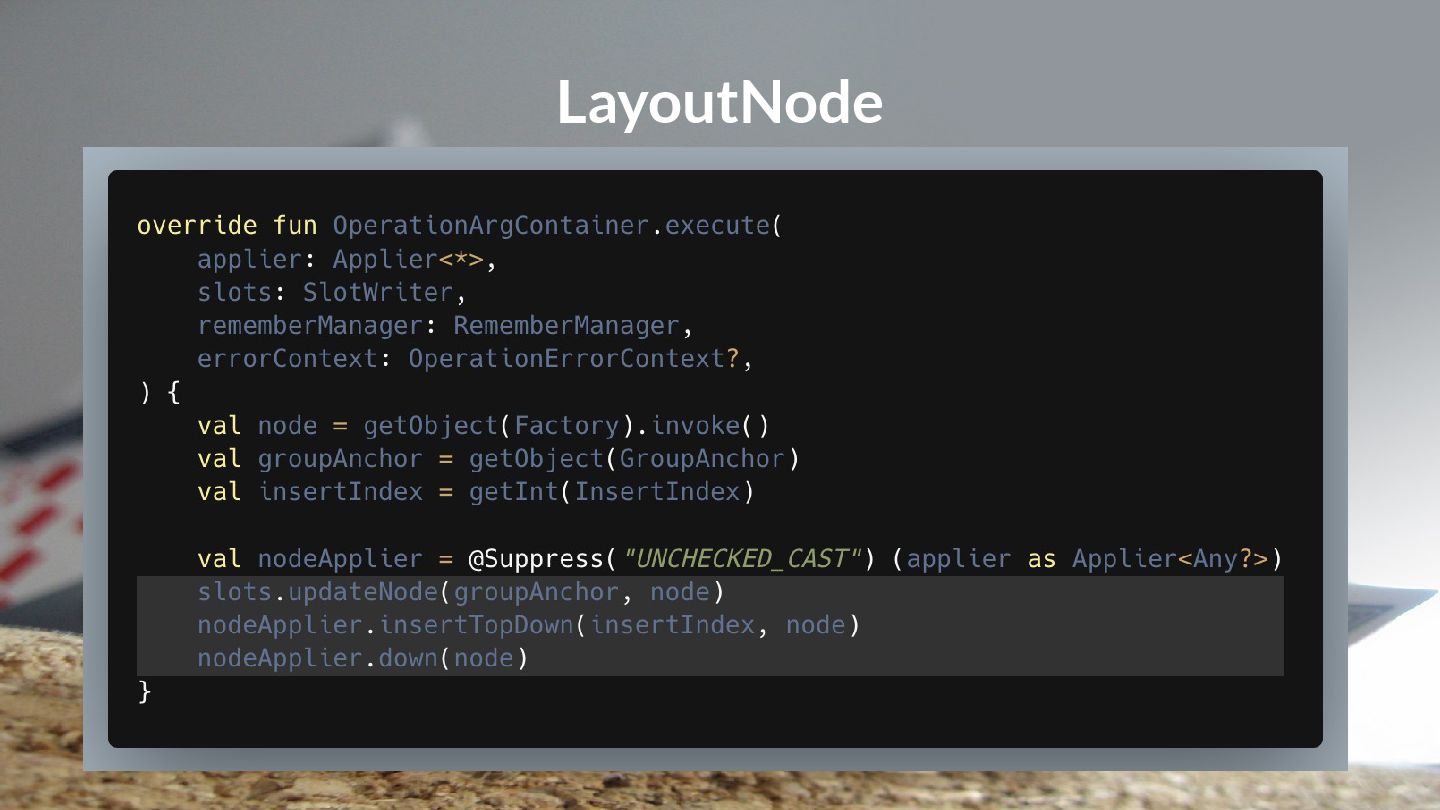Screen dimensions: 1440x810
Task: Click the 'override fun' keywords
Action: [227, 225]
